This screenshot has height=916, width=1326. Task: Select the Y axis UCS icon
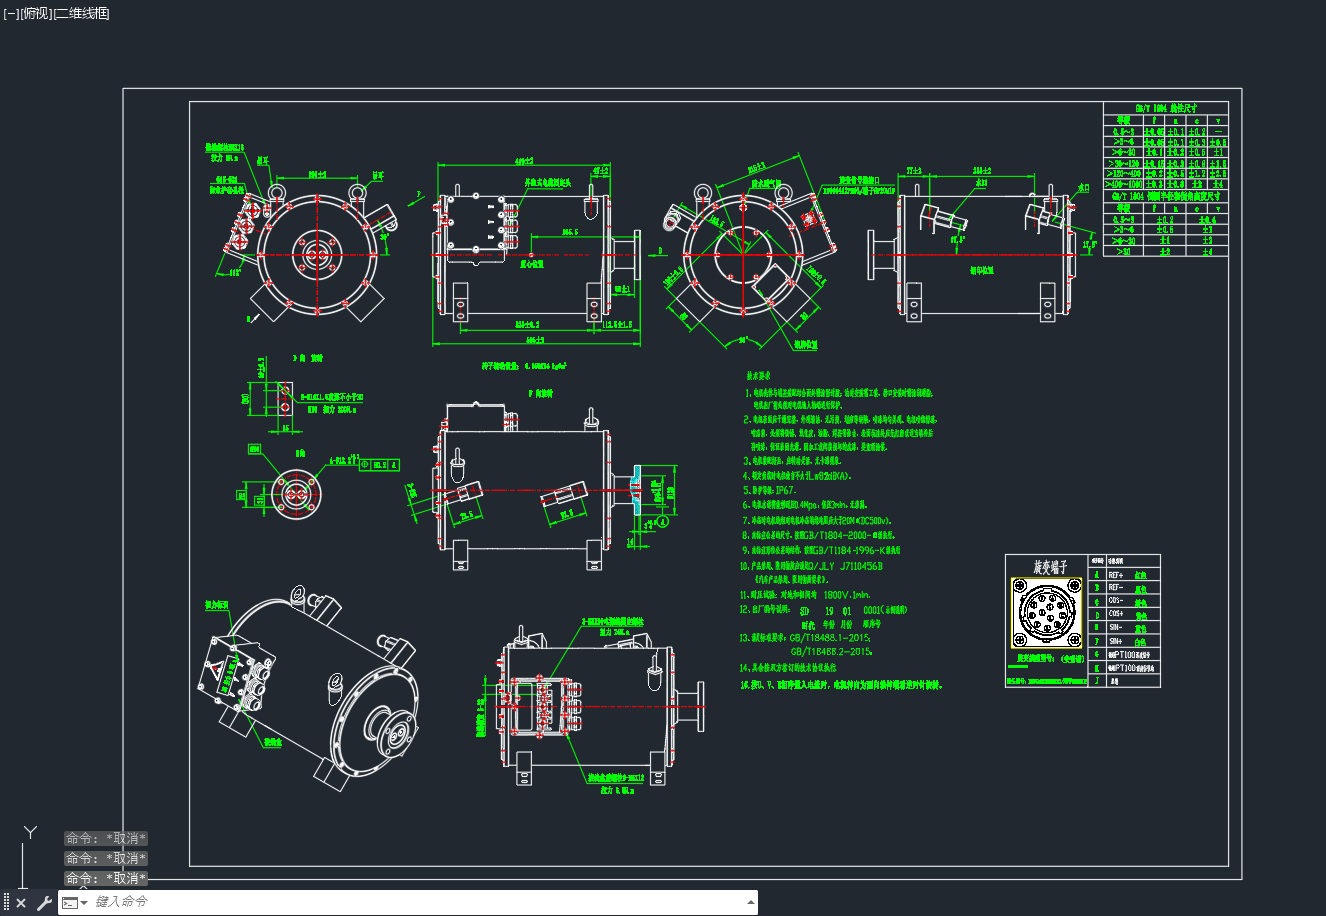point(31,832)
